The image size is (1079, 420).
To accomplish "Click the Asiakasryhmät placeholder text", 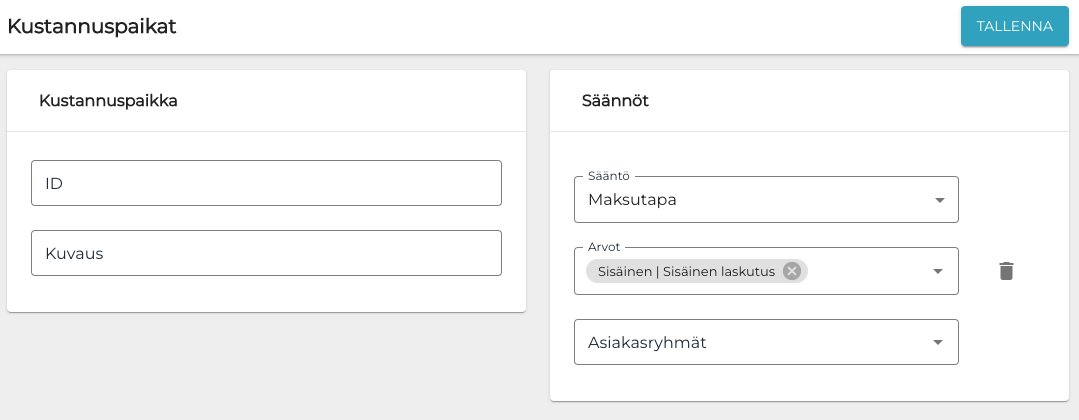I will (x=647, y=342).
